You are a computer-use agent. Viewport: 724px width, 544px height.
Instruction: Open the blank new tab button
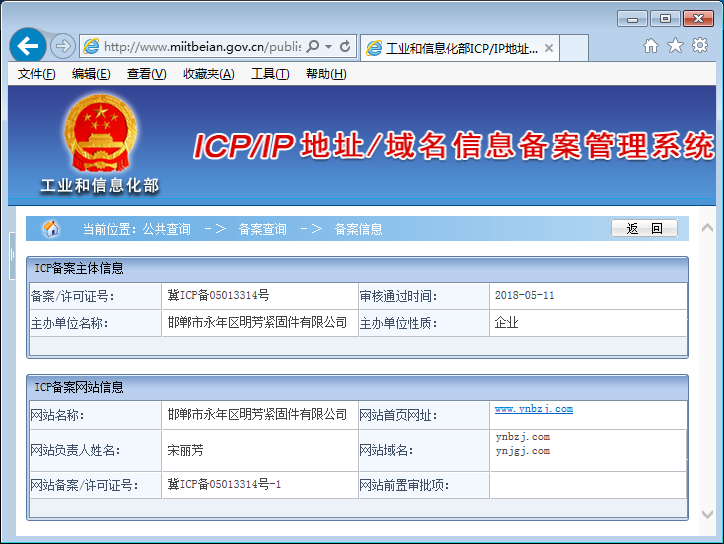click(x=574, y=47)
